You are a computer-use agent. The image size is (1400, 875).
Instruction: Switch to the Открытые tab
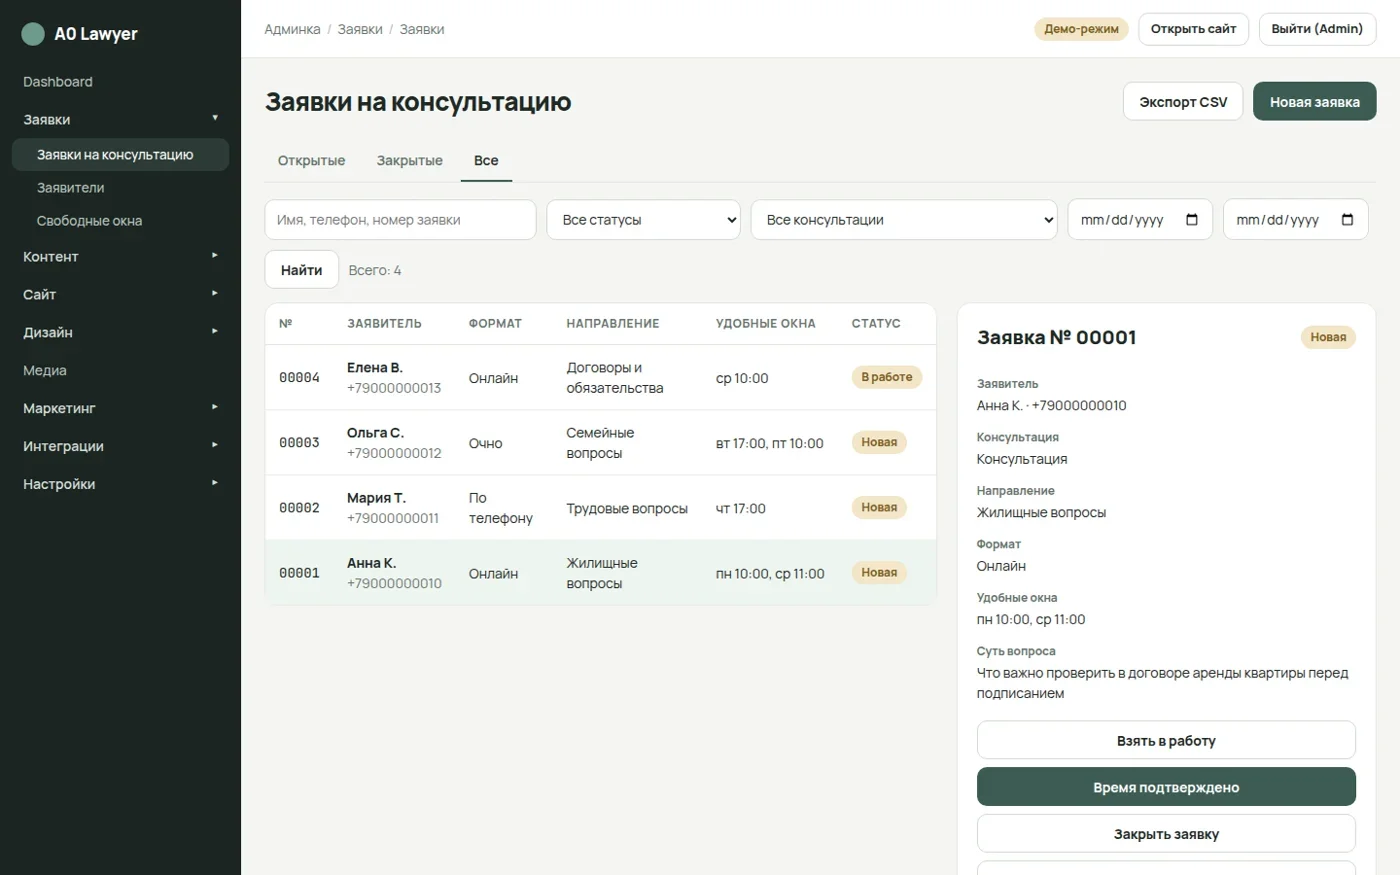311,161
